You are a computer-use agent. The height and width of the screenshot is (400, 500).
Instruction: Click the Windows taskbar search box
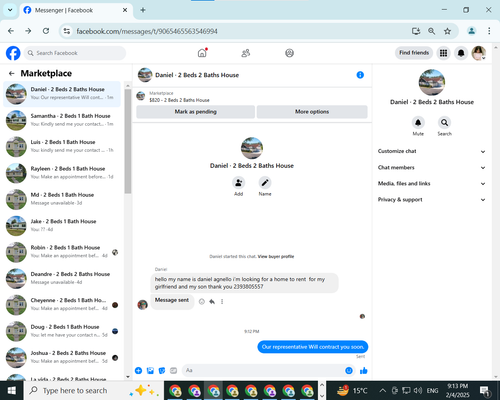(94, 390)
